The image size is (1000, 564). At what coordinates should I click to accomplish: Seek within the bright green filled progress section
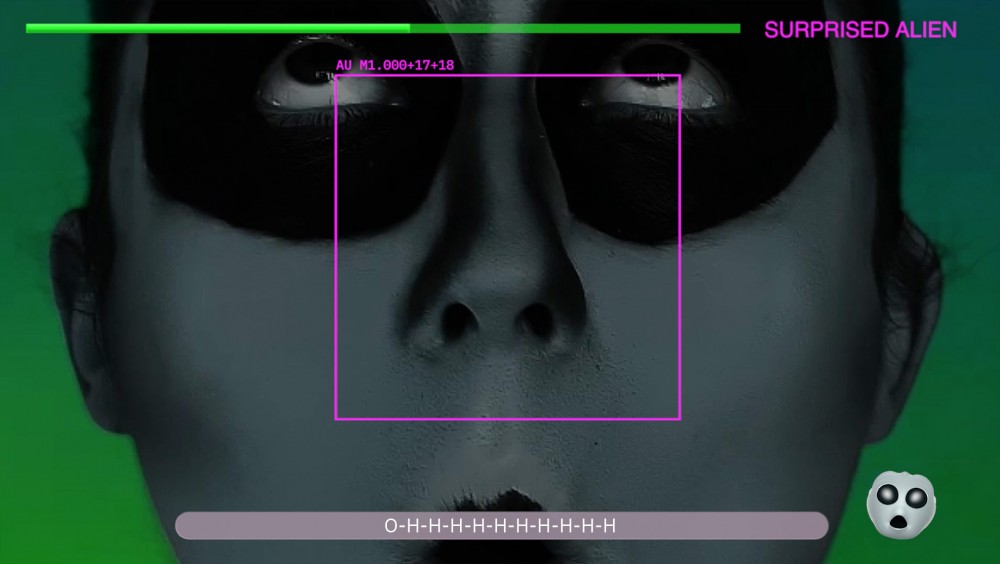[x=218, y=28]
